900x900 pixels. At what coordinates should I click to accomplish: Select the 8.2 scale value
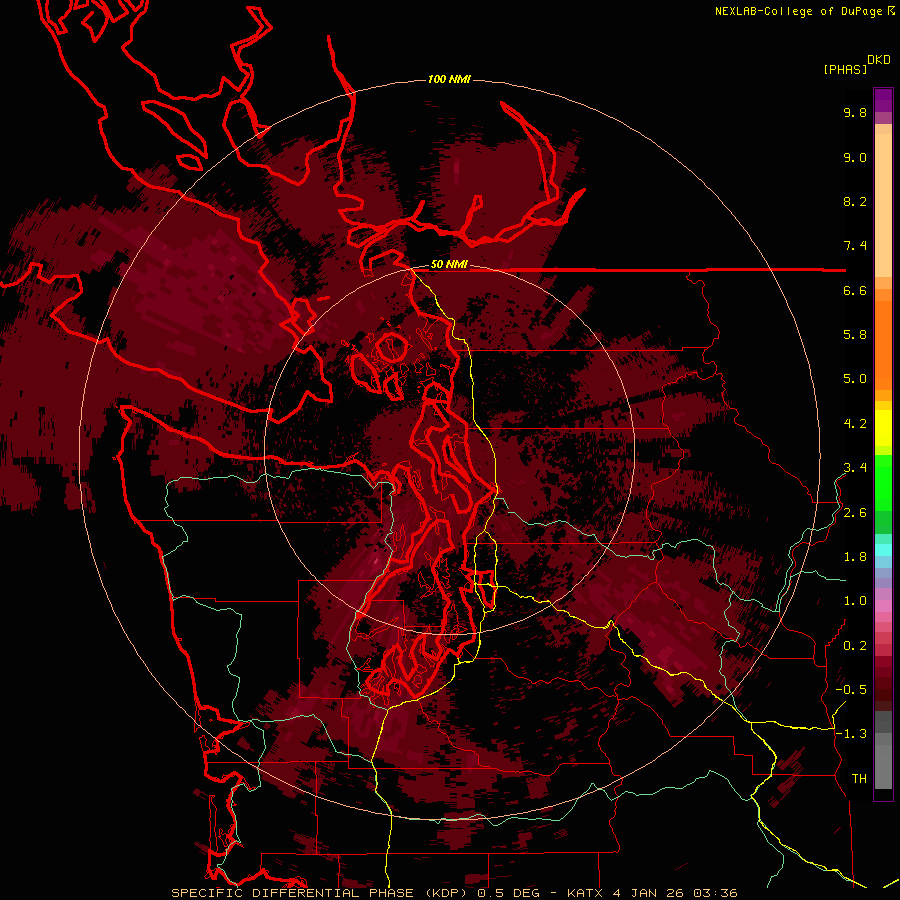tap(855, 201)
